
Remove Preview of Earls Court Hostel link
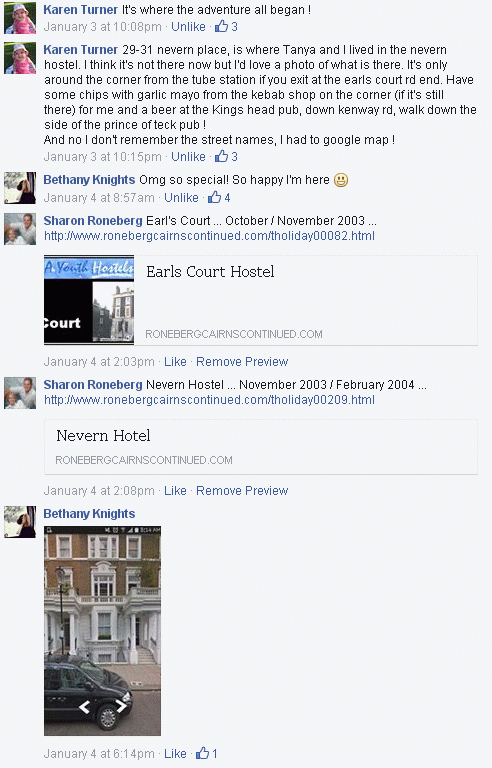pyautogui.click(x=242, y=361)
